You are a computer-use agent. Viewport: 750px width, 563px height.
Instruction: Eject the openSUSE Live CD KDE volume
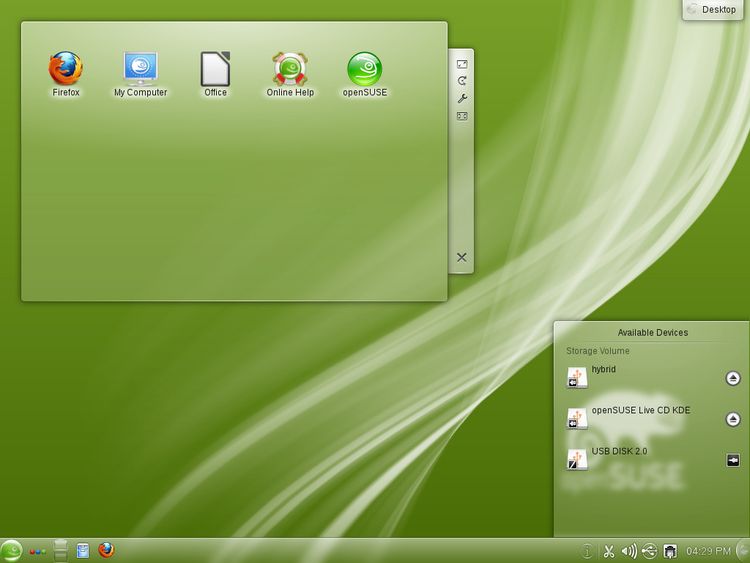click(x=732, y=419)
